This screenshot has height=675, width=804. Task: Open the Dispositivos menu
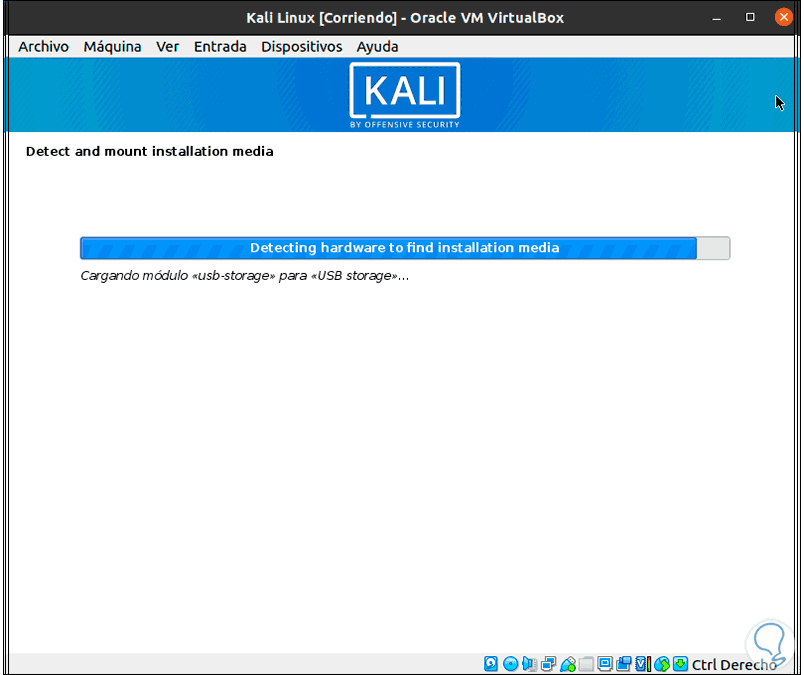(302, 47)
